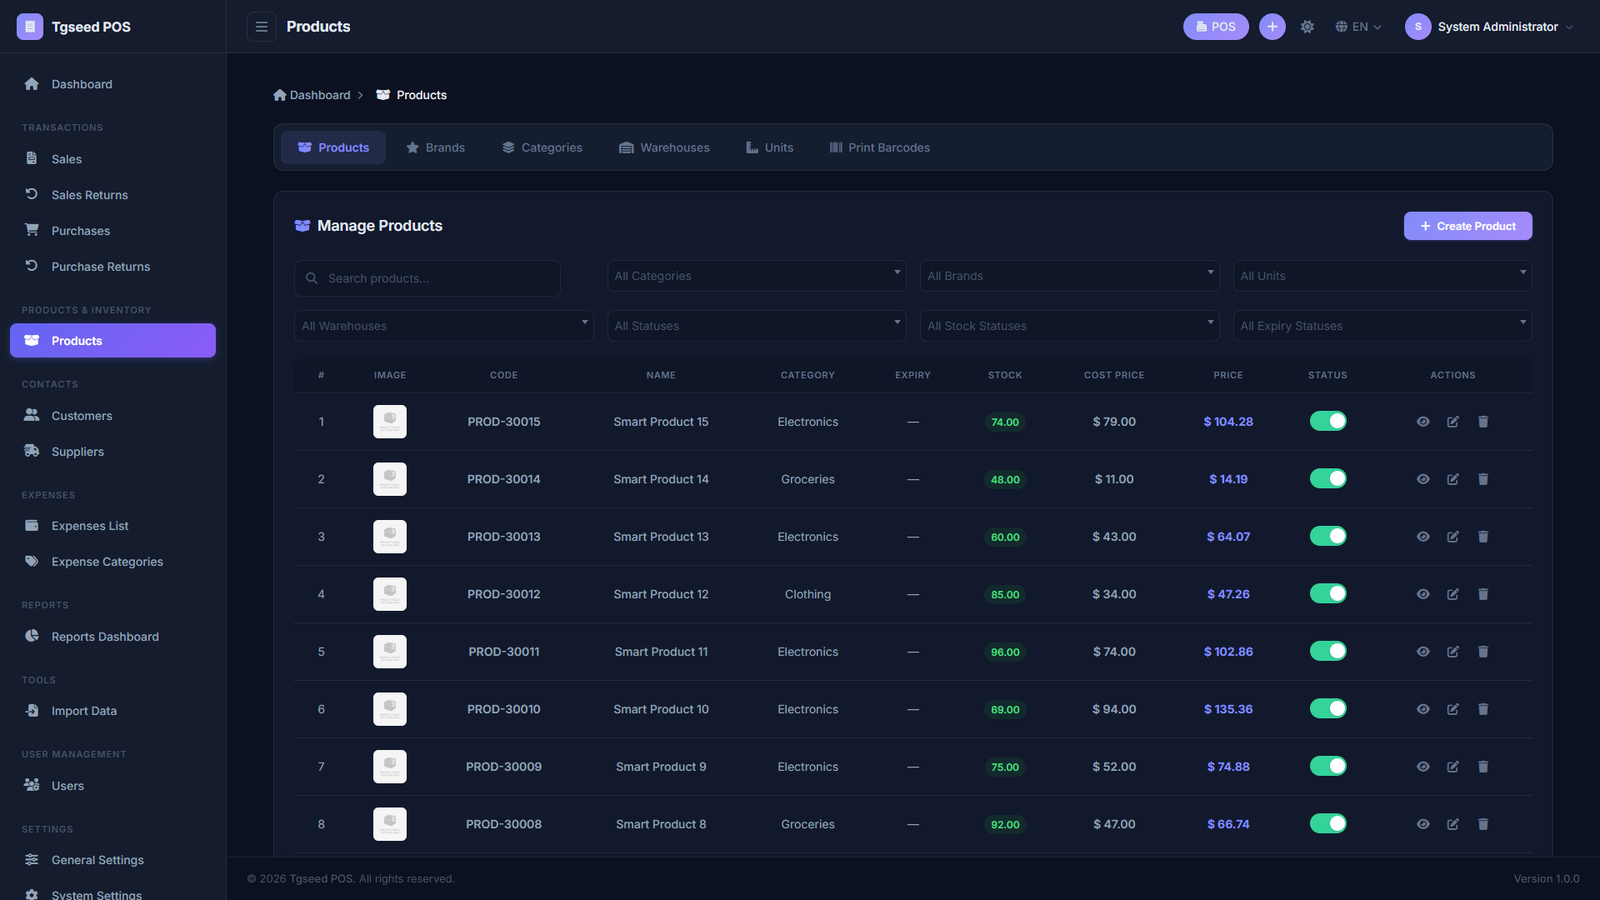Screen dimensions: 1600x900
Task: View details of Smart Product 12
Action: (1423, 594)
